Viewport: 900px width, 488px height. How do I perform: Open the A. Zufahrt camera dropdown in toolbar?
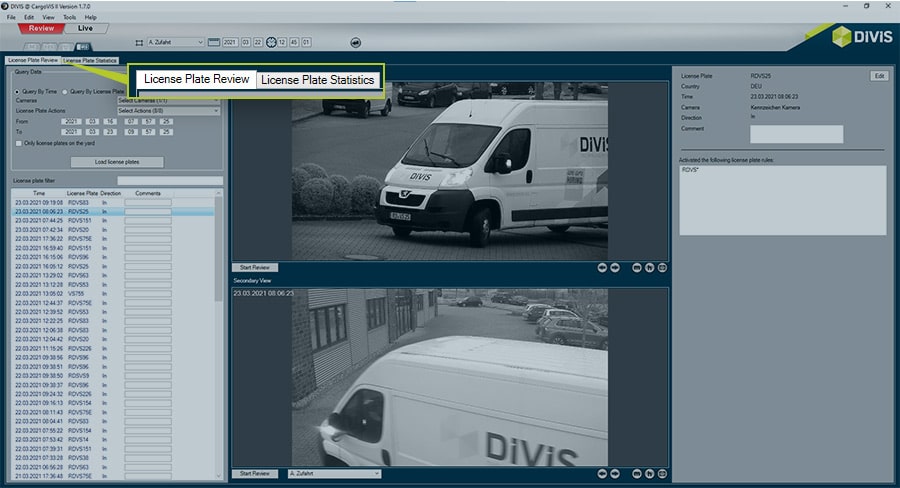tap(176, 42)
